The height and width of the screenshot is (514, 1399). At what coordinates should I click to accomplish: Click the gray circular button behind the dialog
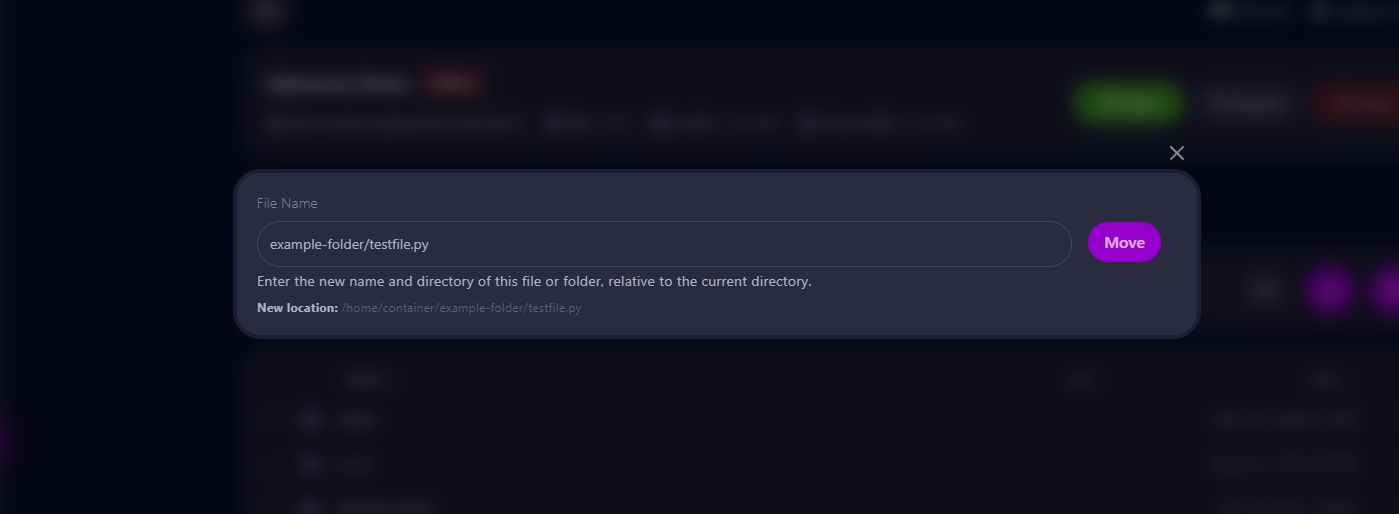tap(1266, 291)
